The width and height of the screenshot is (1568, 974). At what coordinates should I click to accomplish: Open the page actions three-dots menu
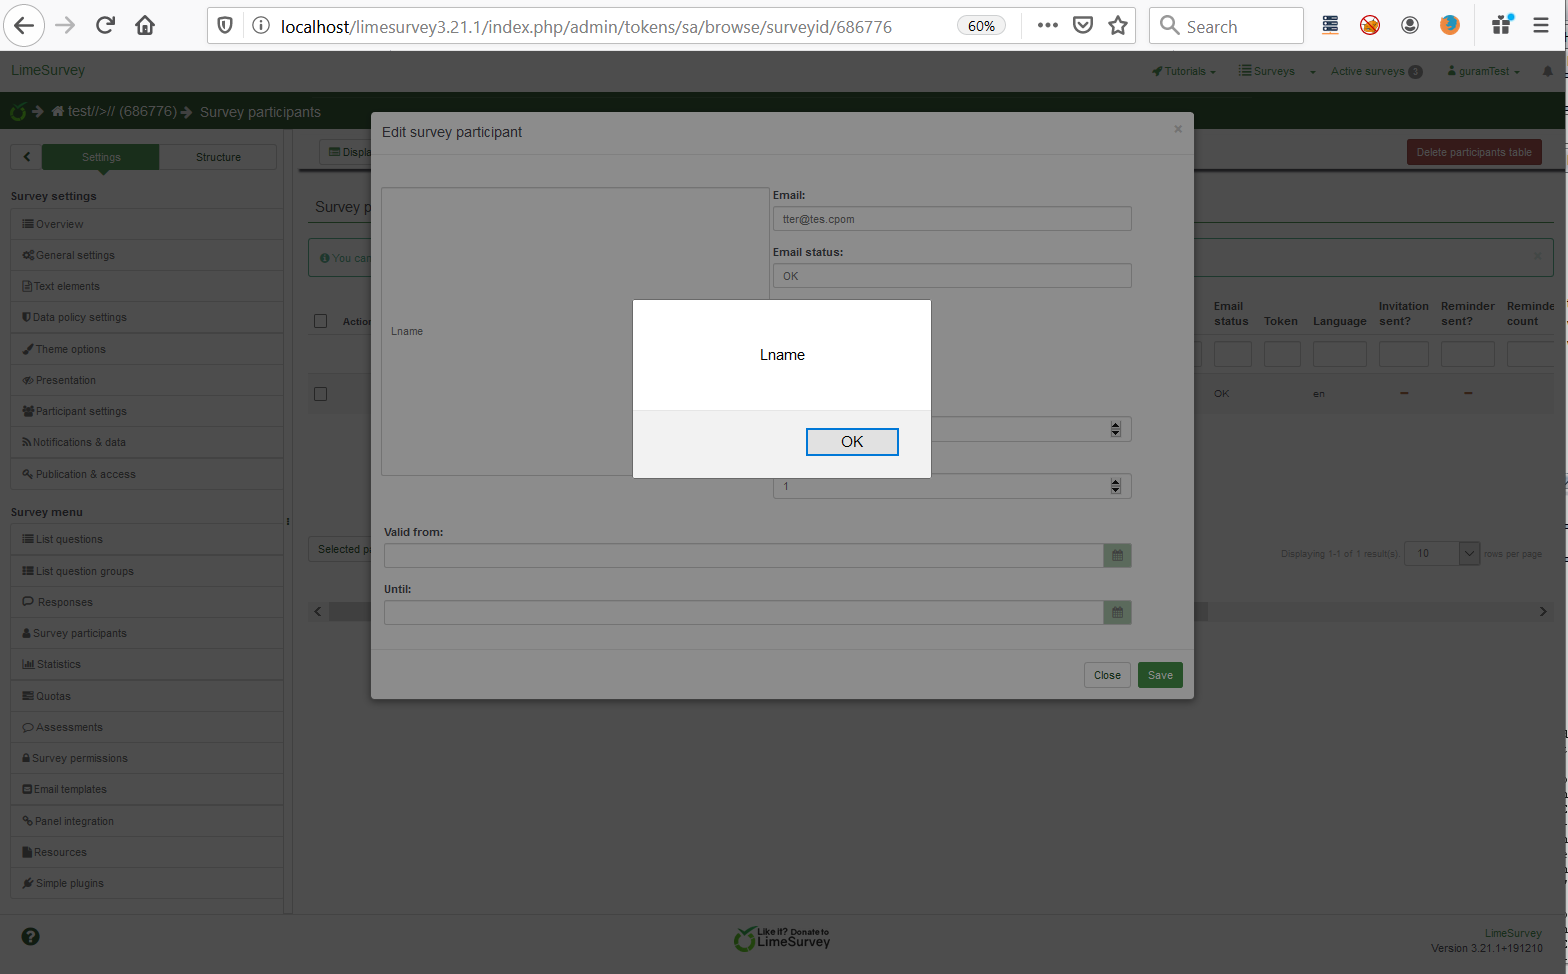[x=1047, y=26]
